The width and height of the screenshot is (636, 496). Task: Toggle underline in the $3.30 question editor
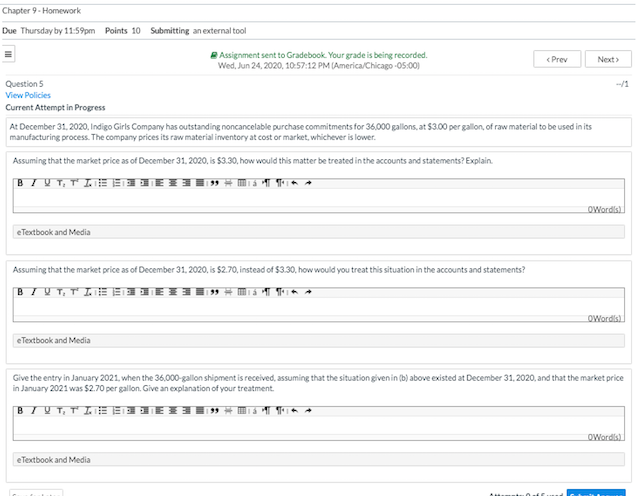pos(47,183)
